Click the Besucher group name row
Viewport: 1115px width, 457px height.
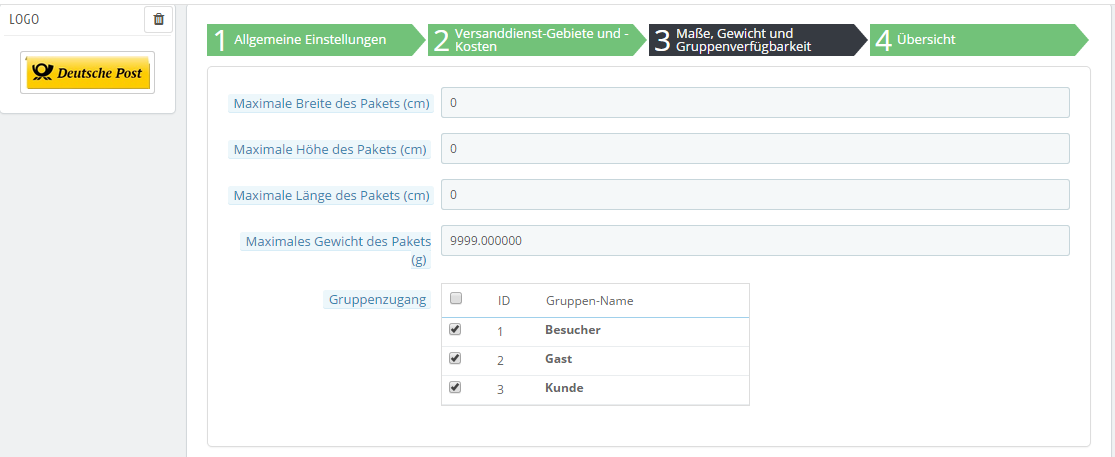click(573, 330)
